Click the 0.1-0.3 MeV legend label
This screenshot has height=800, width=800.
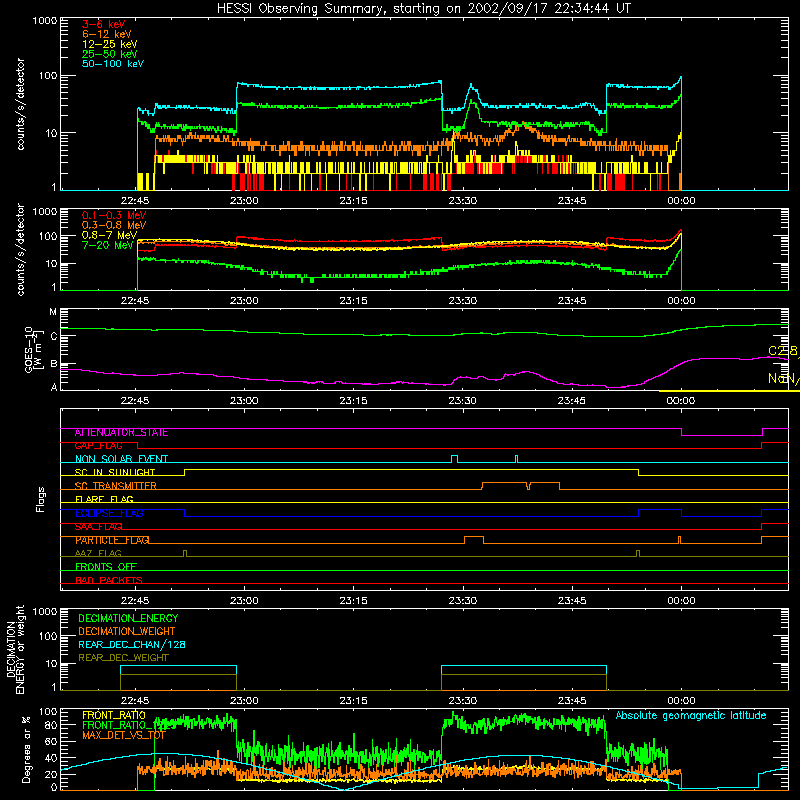pos(114,215)
